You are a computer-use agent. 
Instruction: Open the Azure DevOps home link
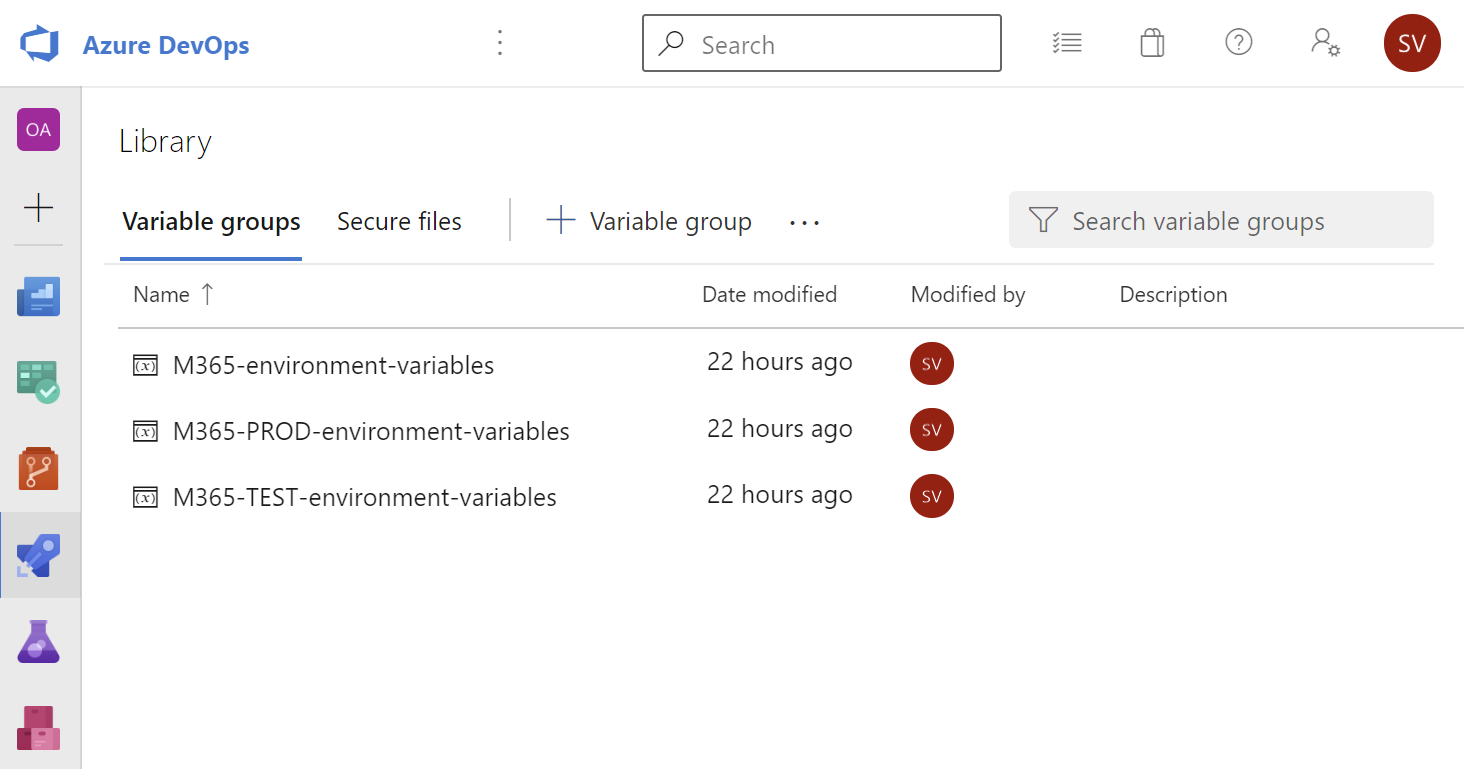point(166,45)
